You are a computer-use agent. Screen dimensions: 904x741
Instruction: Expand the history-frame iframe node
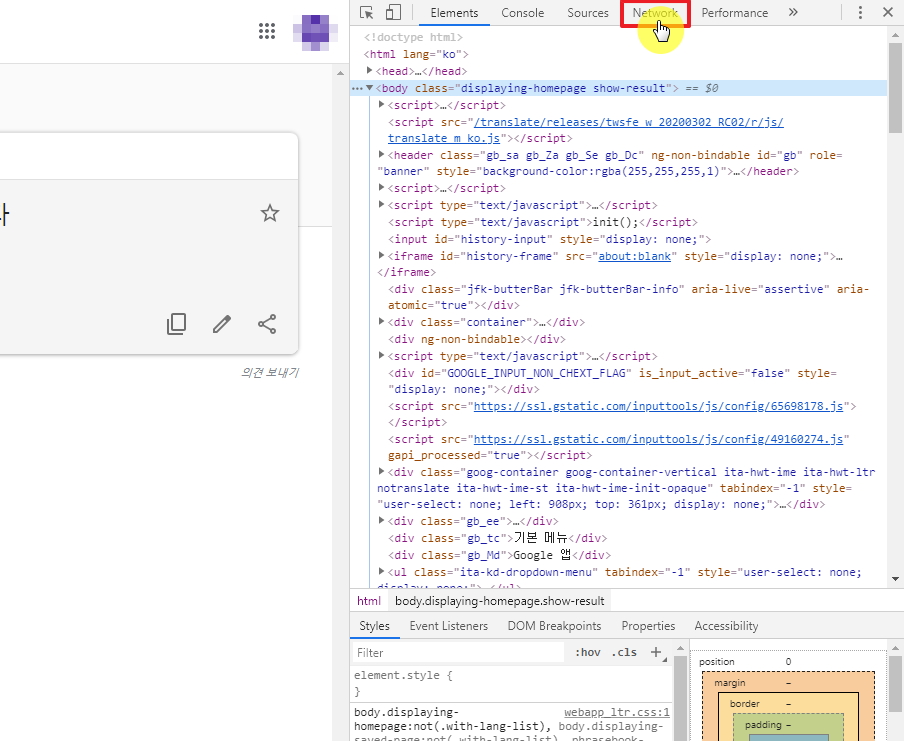pyautogui.click(x=381, y=255)
